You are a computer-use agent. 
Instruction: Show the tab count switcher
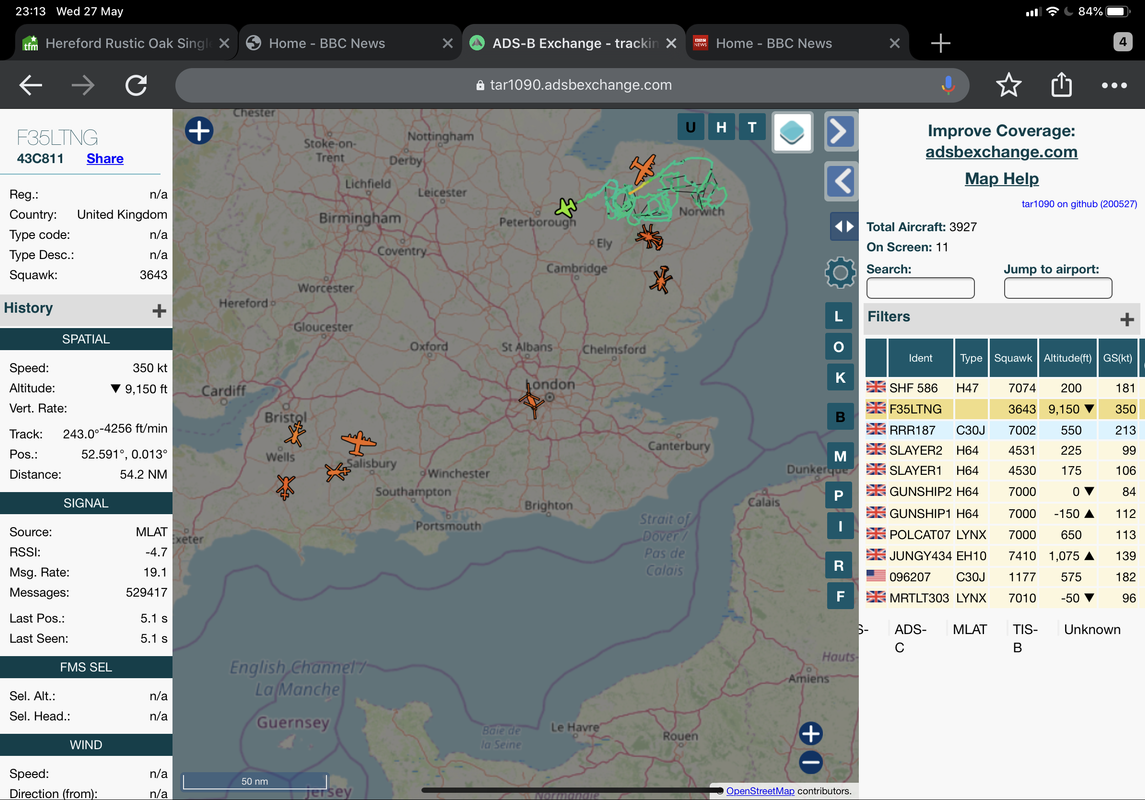point(1122,42)
